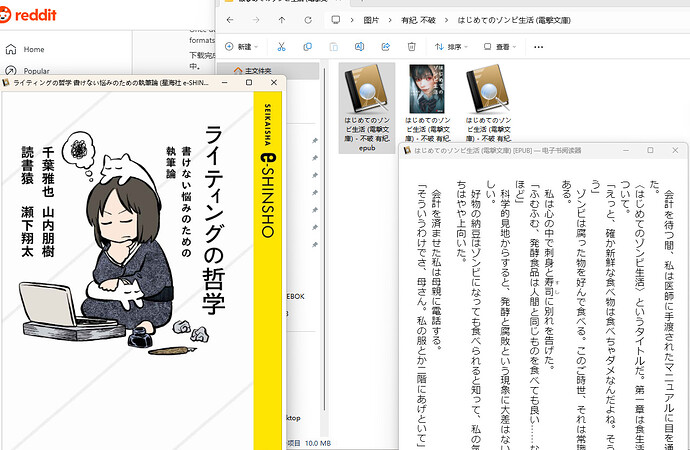The image size is (690, 450).
Task: Maximize the ライティングの哲学 cover window
Action: pos(249,82)
